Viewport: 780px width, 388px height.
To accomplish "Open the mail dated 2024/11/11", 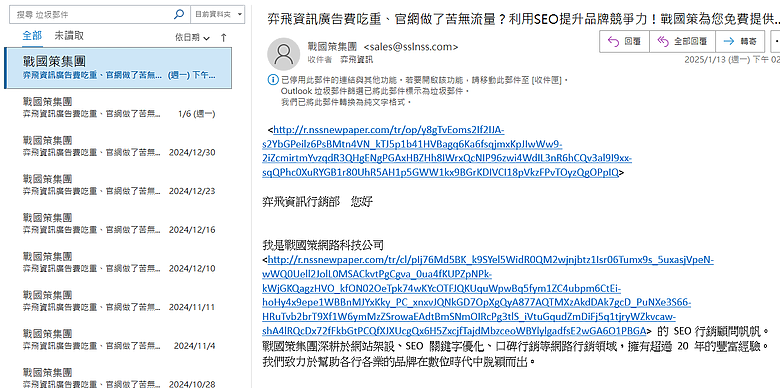I will (118, 301).
